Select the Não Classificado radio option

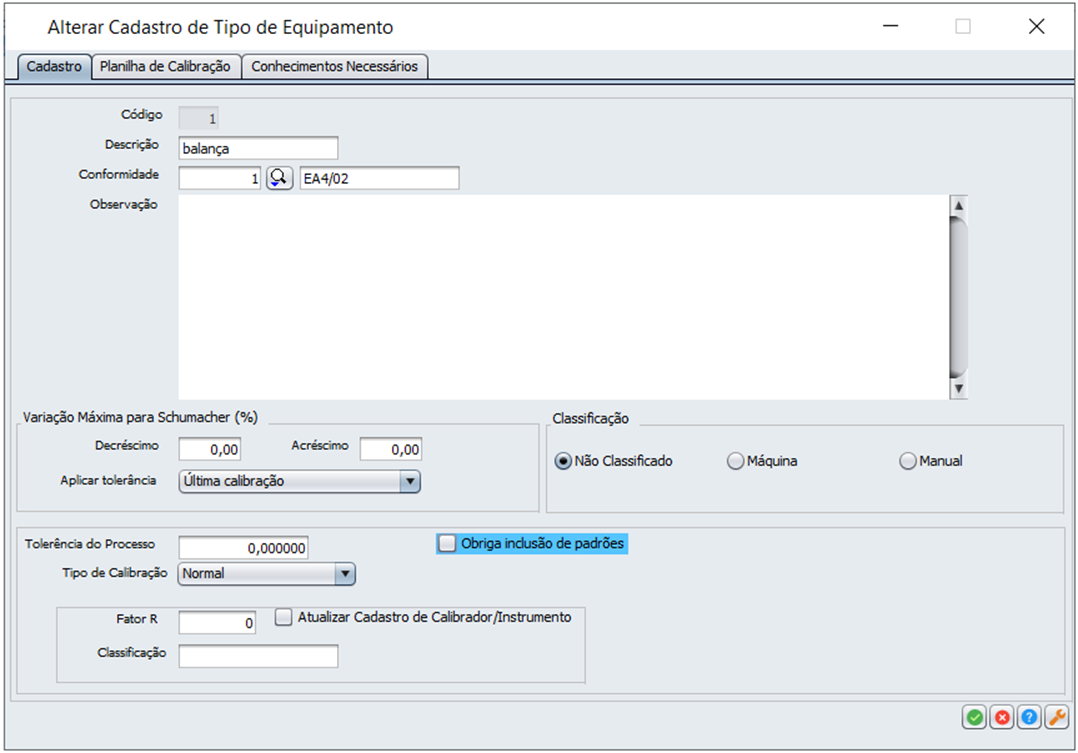click(563, 461)
